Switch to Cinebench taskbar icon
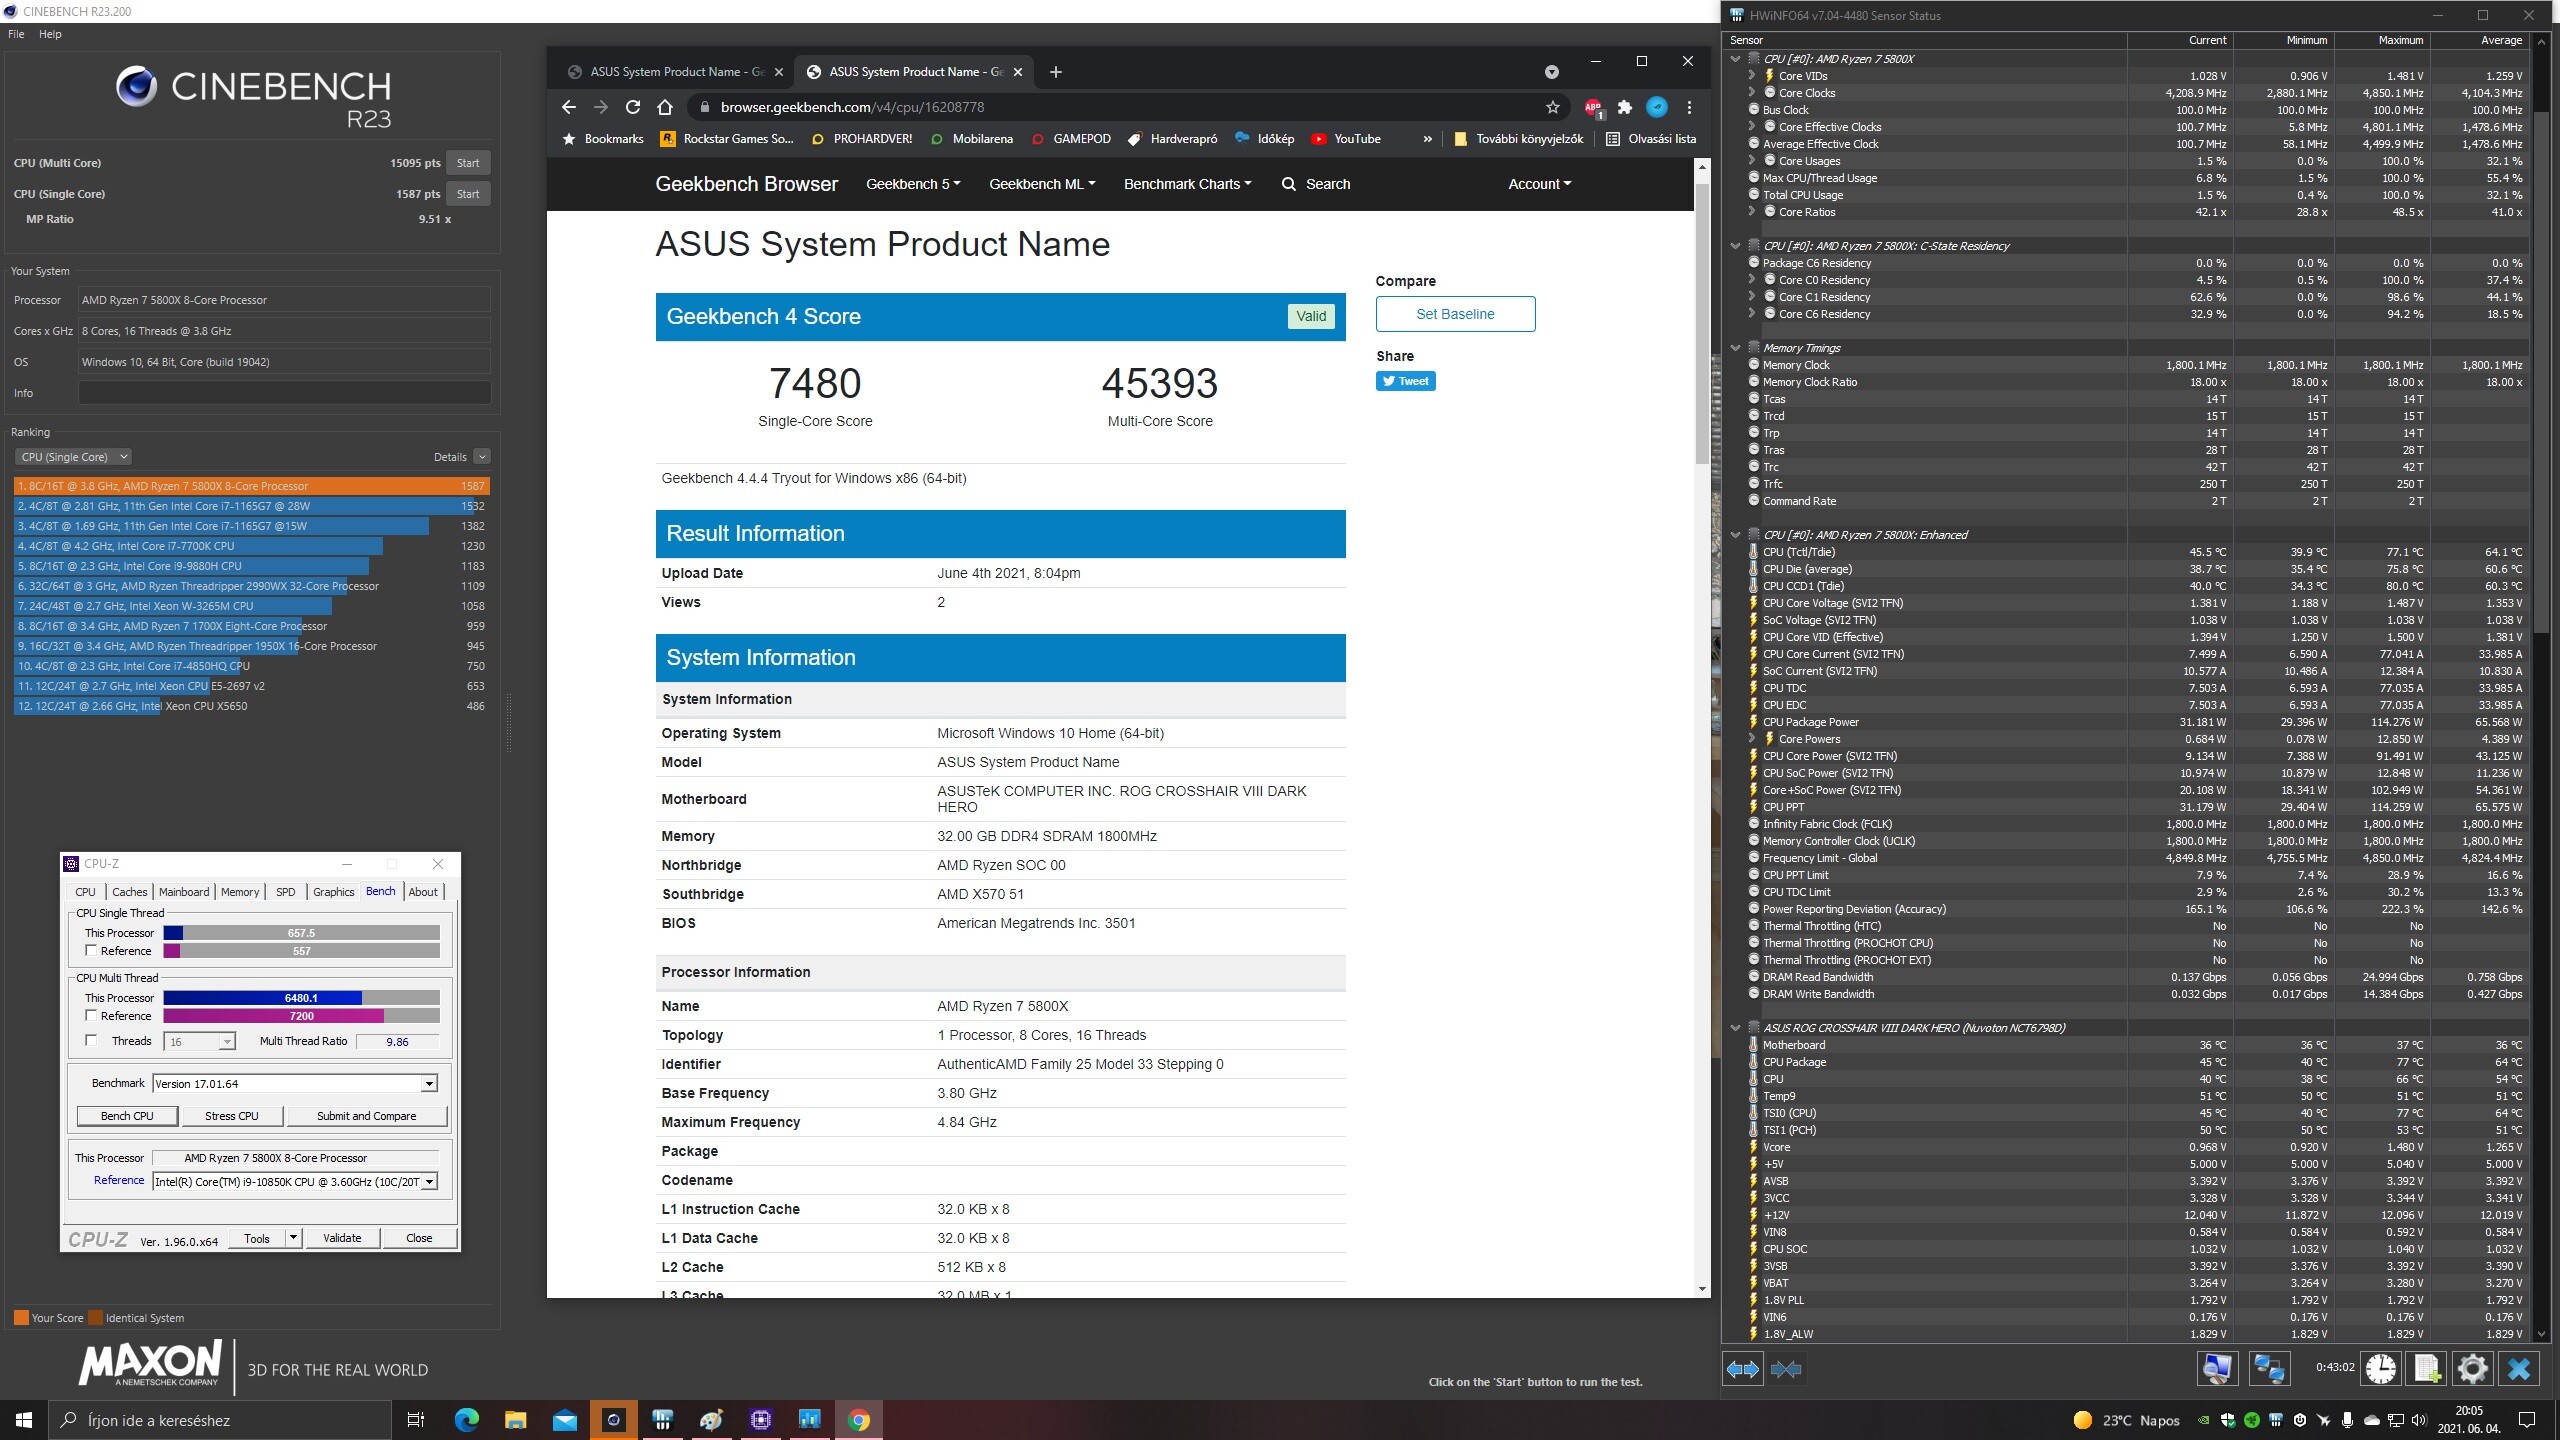The width and height of the screenshot is (2560, 1440). [x=614, y=1420]
